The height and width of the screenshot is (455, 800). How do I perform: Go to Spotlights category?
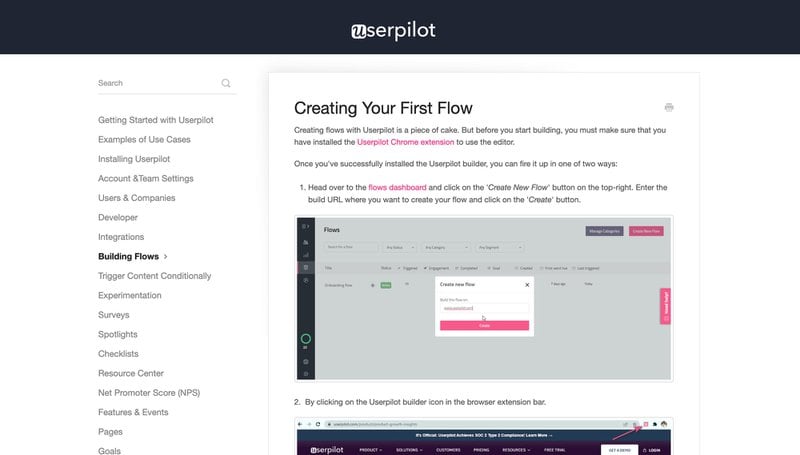point(117,334)
